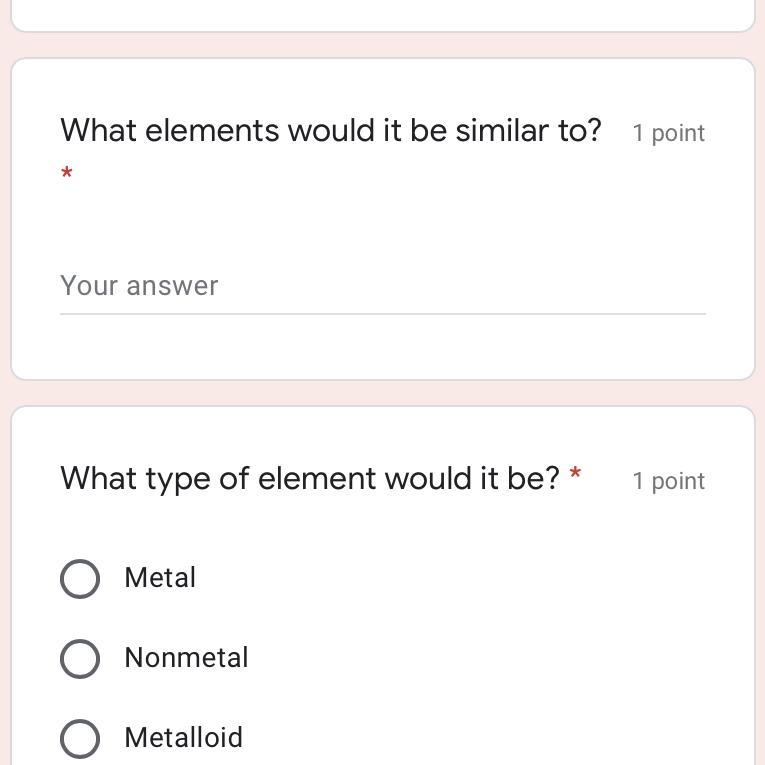Click red asterisk after 'would it be?'
Viewport: 765px width, 765px height.
pyautogui.click(x=575, y=474)
